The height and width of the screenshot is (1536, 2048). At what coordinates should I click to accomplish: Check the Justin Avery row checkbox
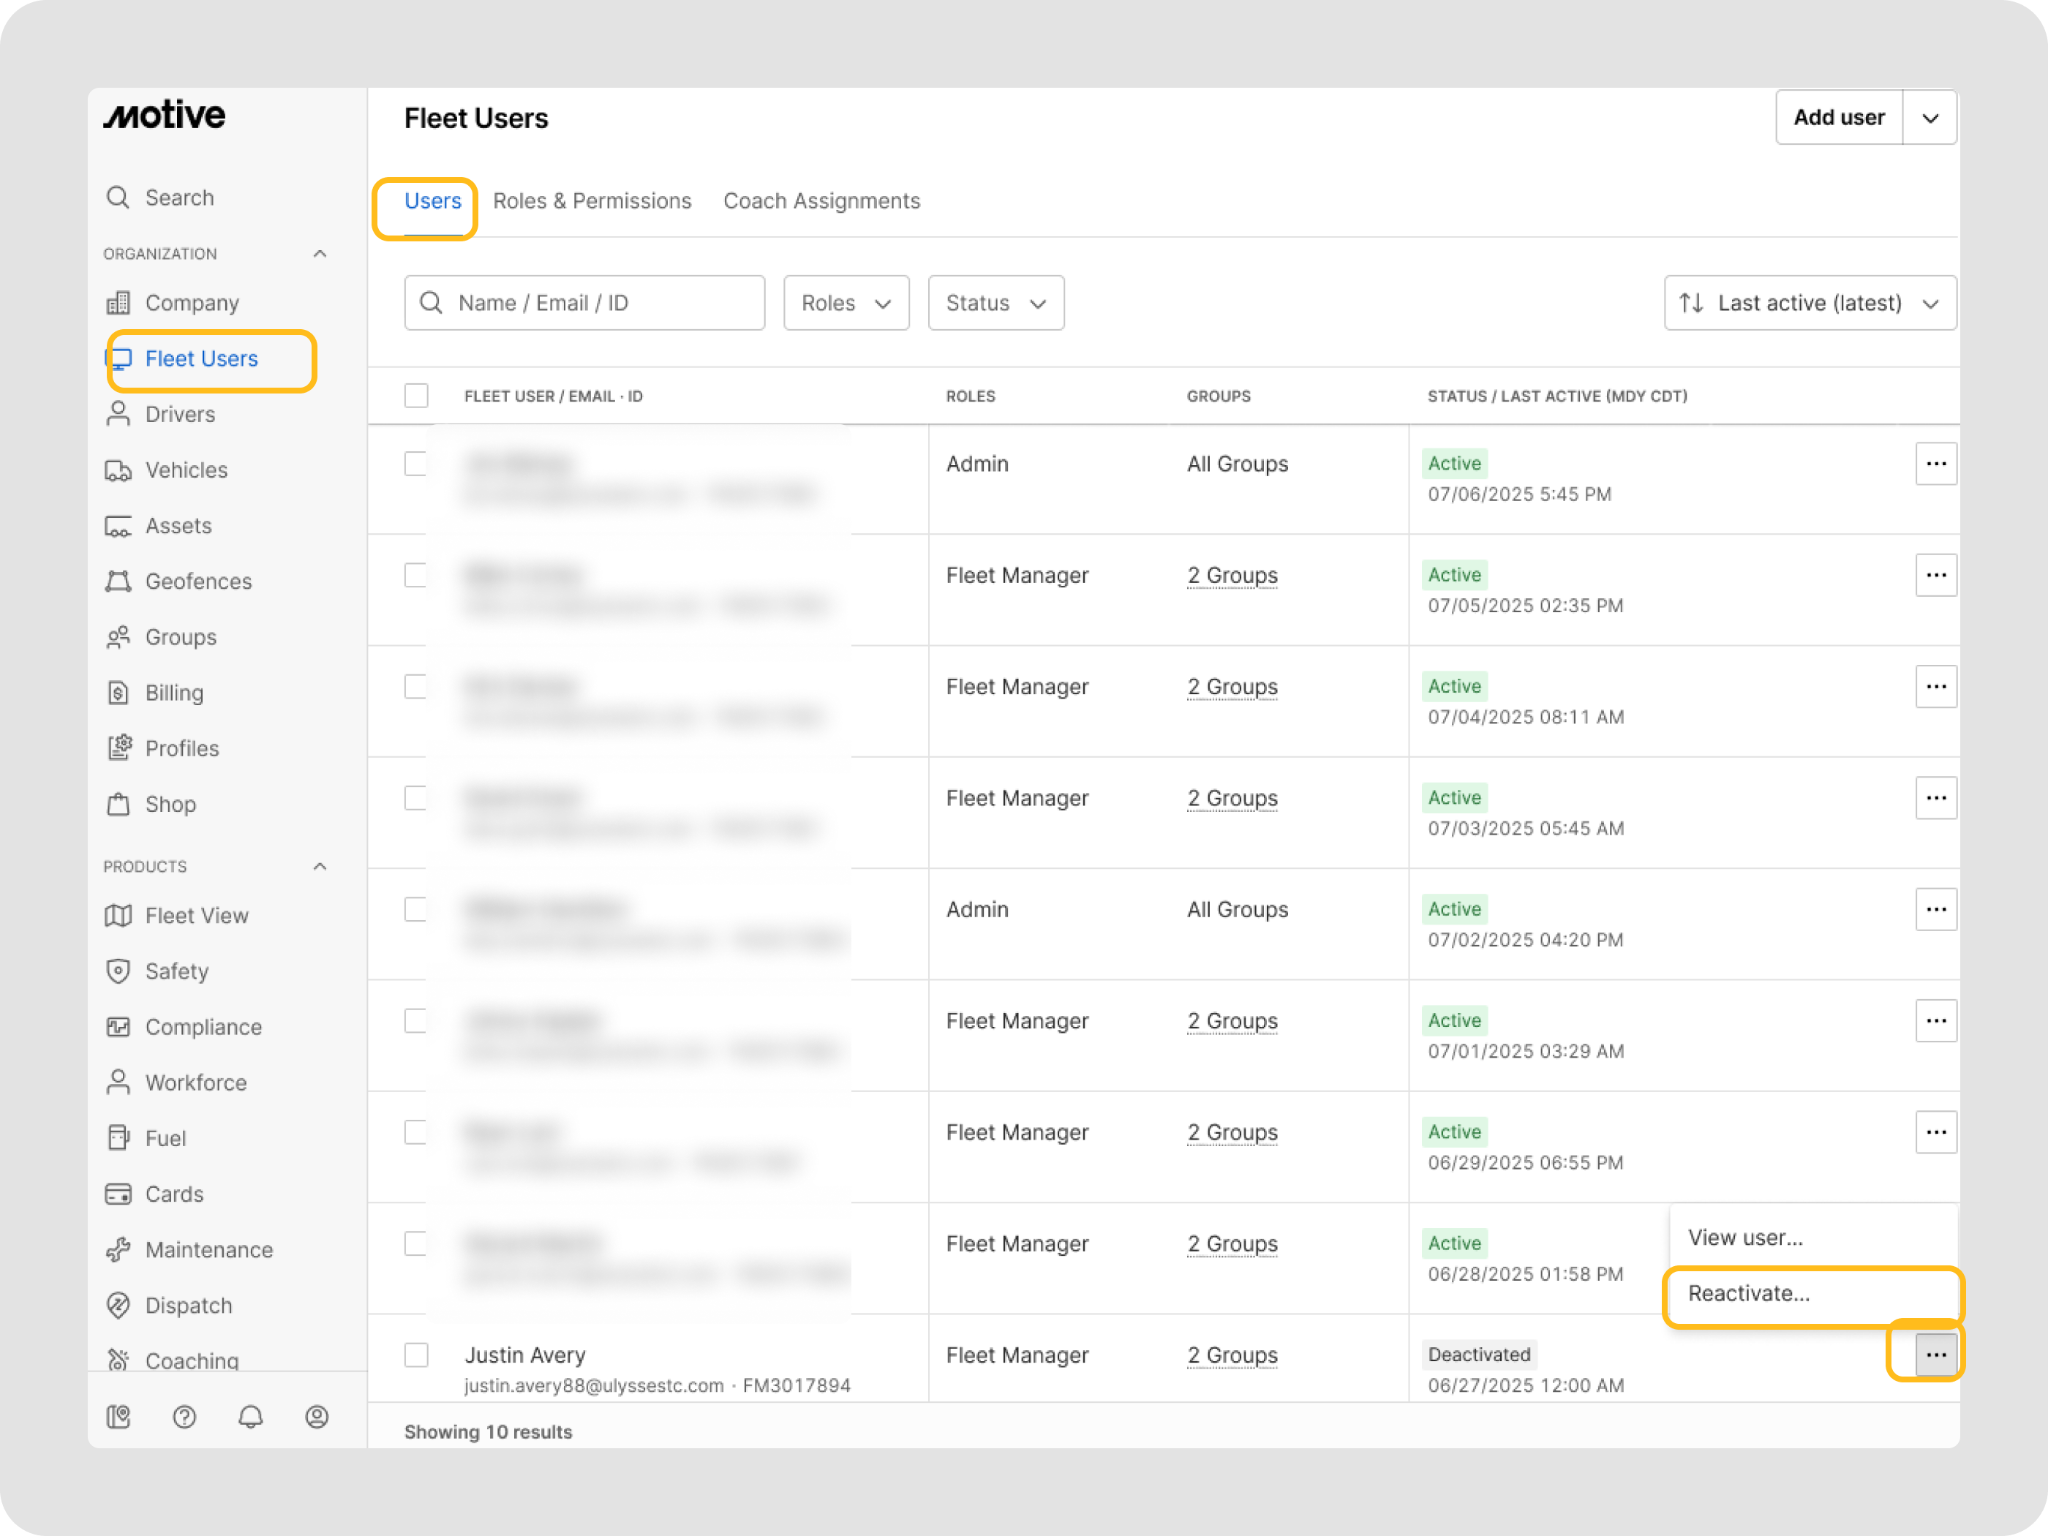(416, 1355)
